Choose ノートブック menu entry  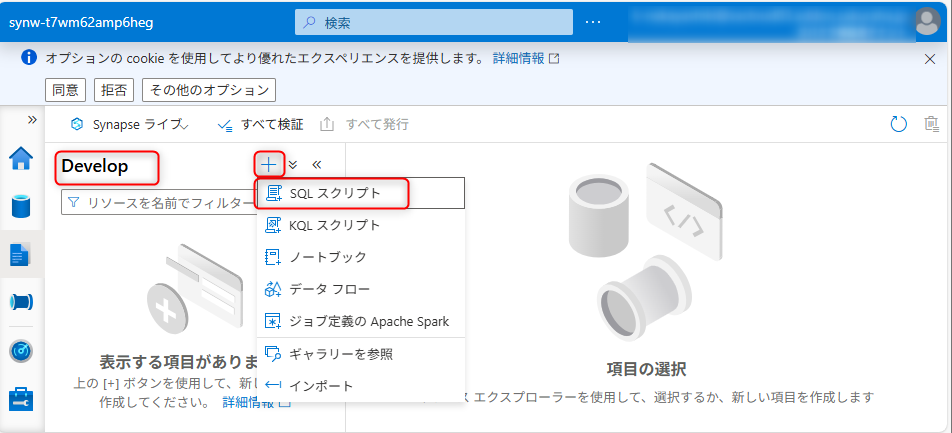[328, 257]
